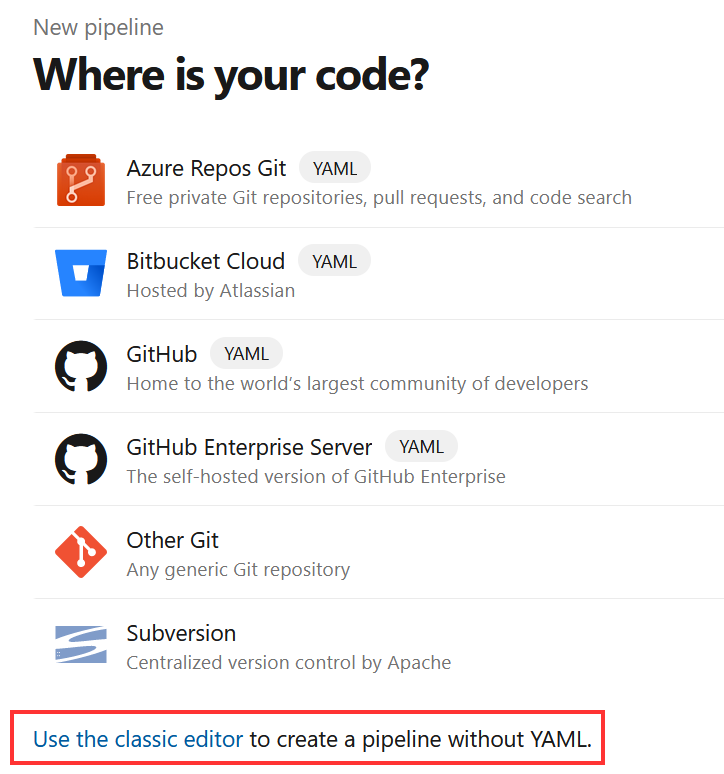Click the YAML badge beside Azure Repos Git
This screenshot has width=724, height=774.
coord(335,168)
